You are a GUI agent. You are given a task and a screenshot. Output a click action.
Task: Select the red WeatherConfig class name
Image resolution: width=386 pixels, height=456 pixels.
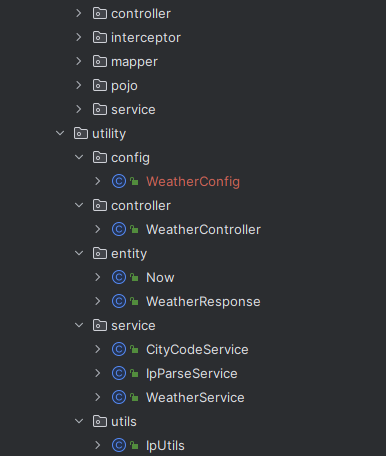pos(193,182)
